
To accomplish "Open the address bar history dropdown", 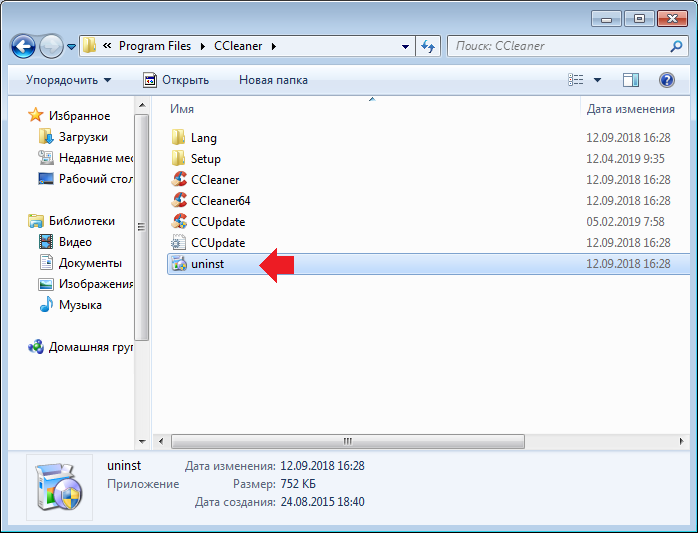I will click(x=405, y=46).
